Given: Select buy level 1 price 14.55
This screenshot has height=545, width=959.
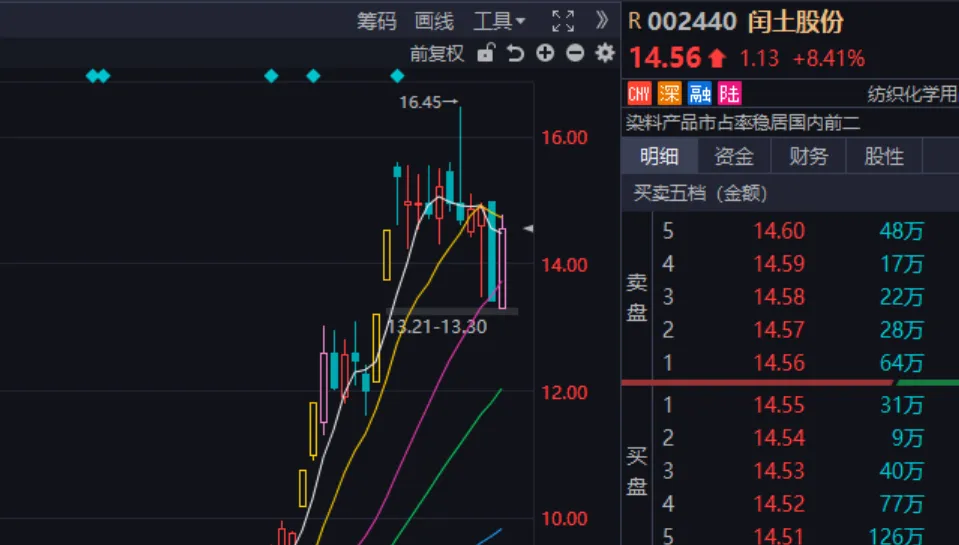Looking at the screenshot, I should 779,405.
